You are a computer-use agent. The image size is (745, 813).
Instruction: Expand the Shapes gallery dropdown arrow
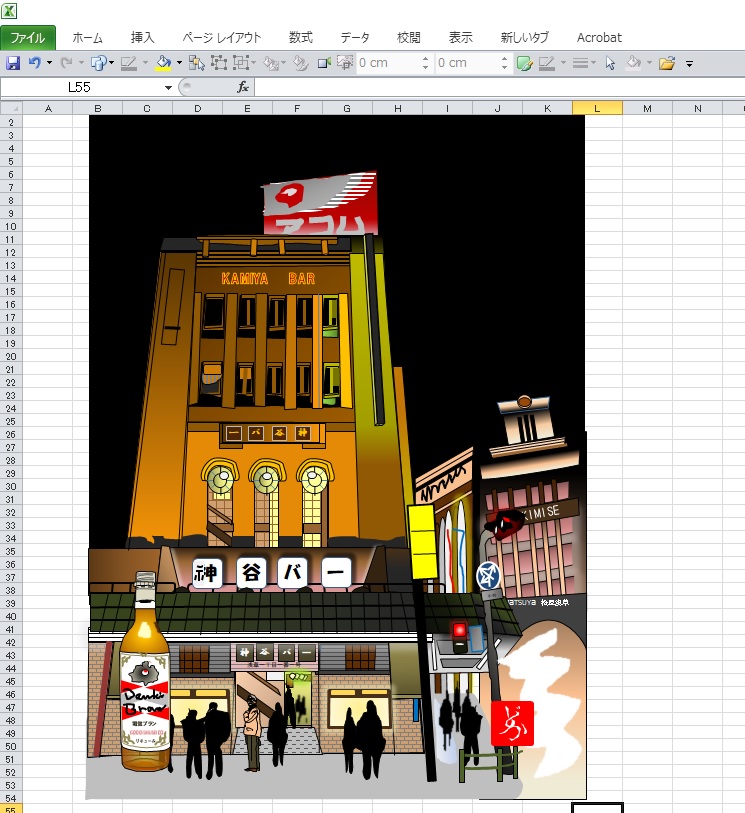(x=111, y=63)
